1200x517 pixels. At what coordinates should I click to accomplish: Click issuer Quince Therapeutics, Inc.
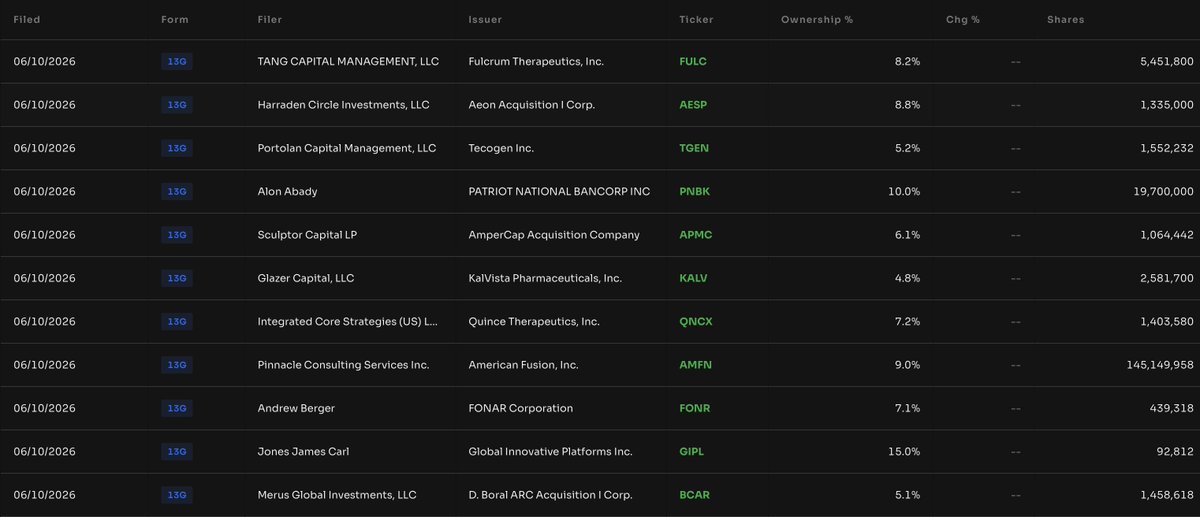click(534, 322)
